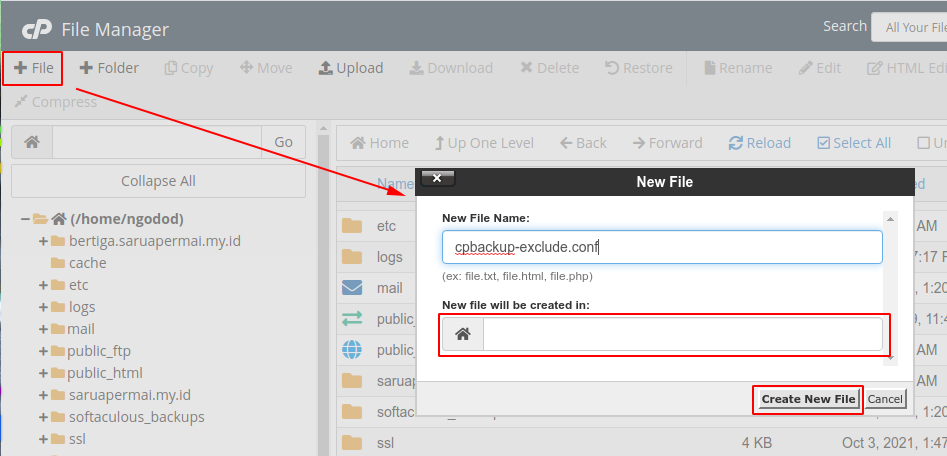Click the Reload toolbar icon
The height and width of the screenshot is (456, 947).
pos(736,143)
